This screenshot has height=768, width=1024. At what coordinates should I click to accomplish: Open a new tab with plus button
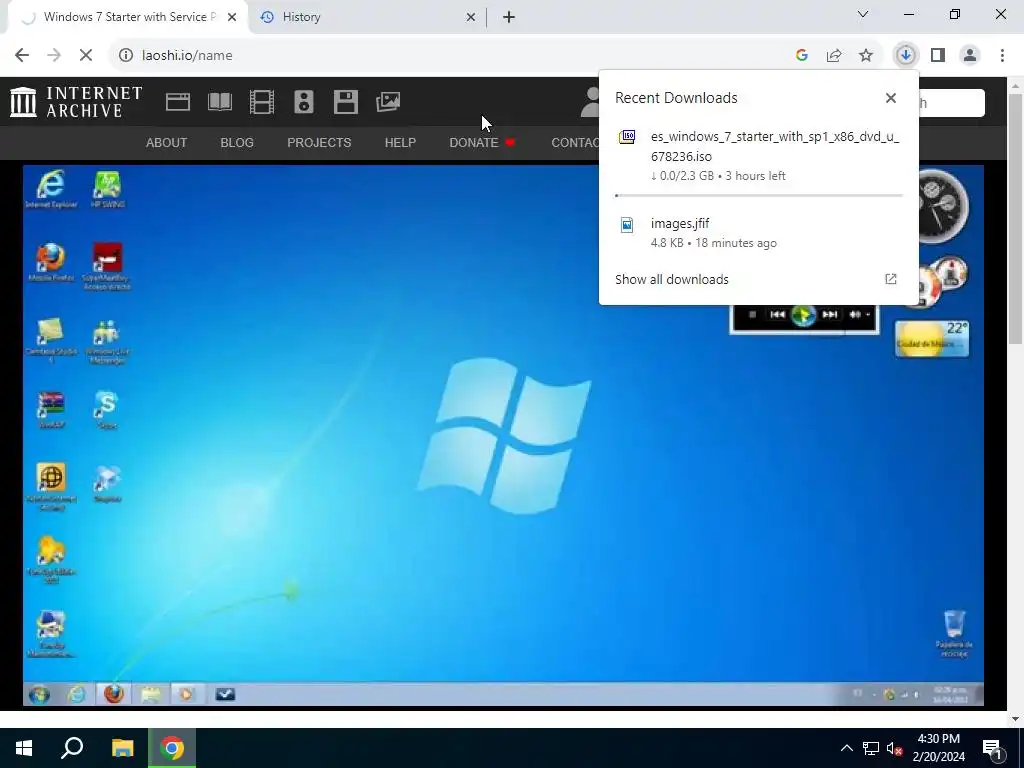coord(509,18)
